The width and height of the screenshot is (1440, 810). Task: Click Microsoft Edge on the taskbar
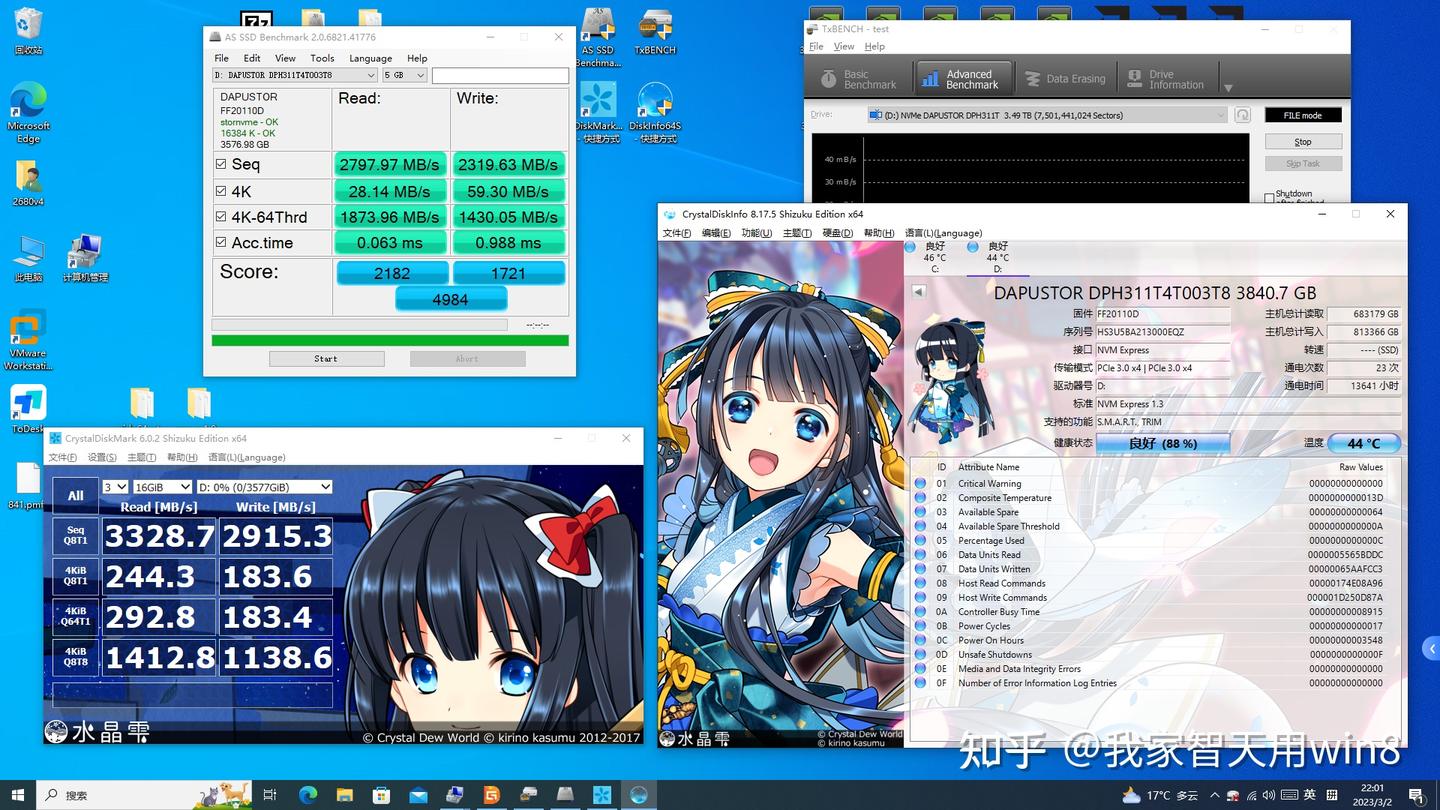[x=308, y=794]
